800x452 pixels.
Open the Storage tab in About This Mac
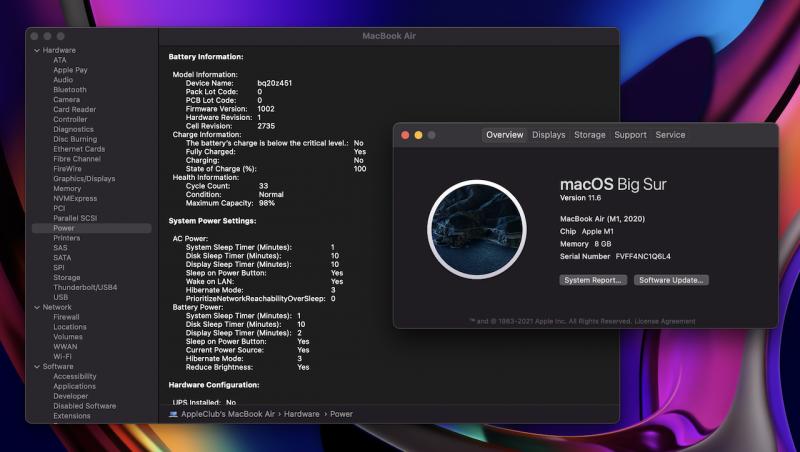[x=590, y=135]
